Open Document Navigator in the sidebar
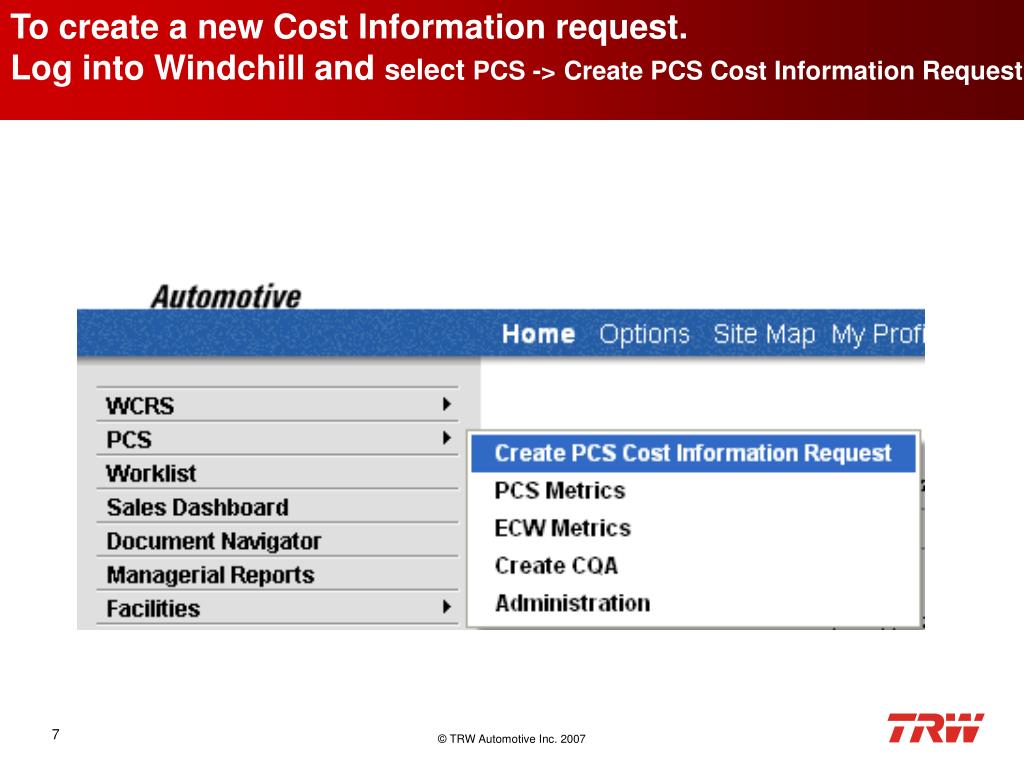The width and height of the screenshot is (1024, 768). (278, 541)
